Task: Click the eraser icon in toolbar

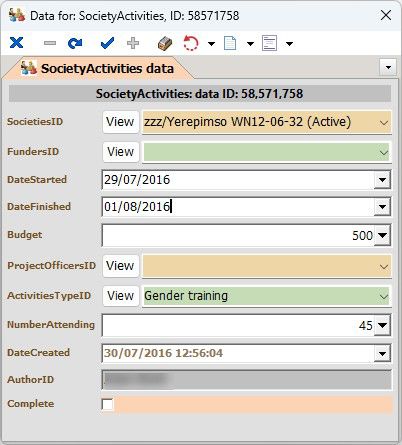Action: 165,43
